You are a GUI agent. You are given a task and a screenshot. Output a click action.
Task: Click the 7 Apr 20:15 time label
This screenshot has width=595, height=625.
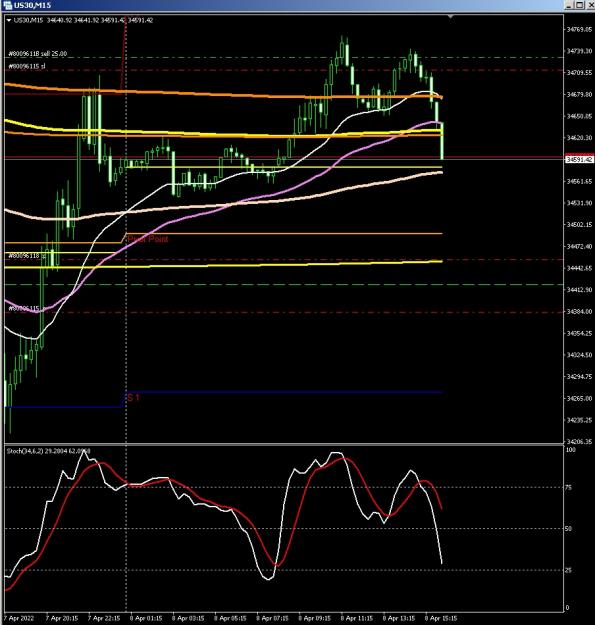point(62,618)
